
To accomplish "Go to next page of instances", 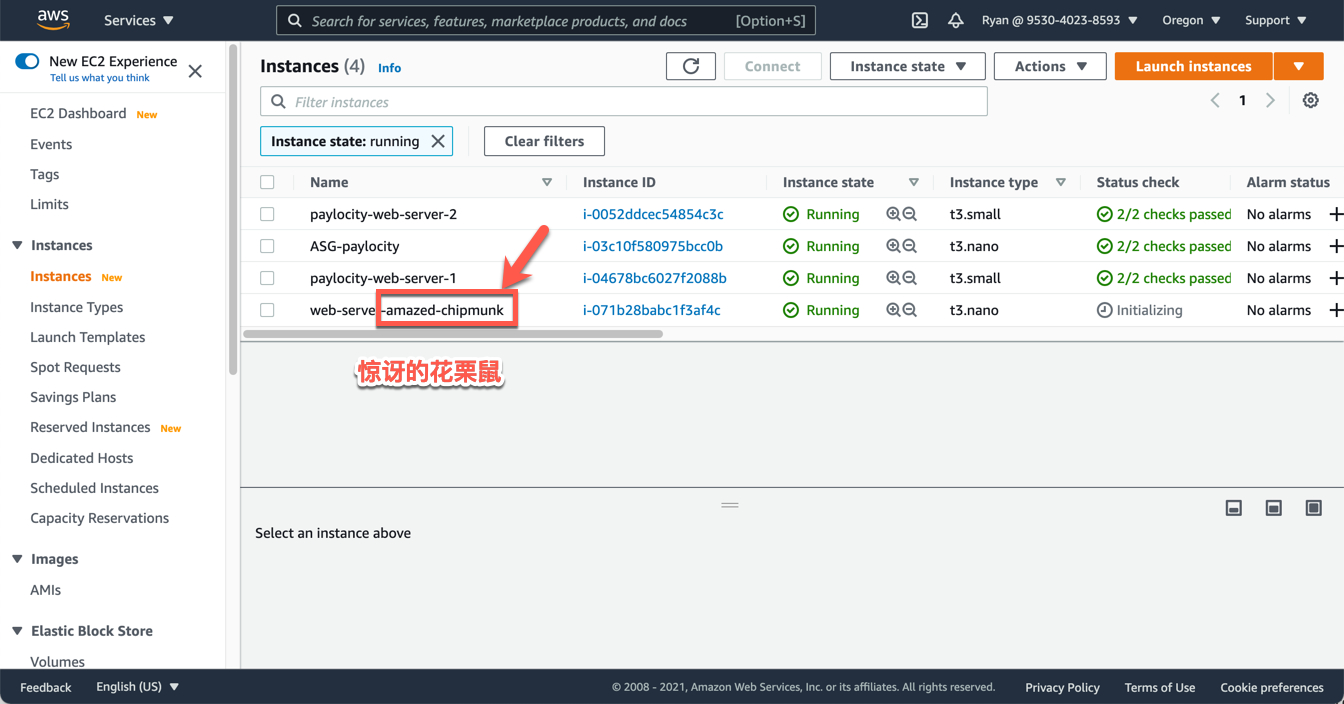I will 1270,100.
